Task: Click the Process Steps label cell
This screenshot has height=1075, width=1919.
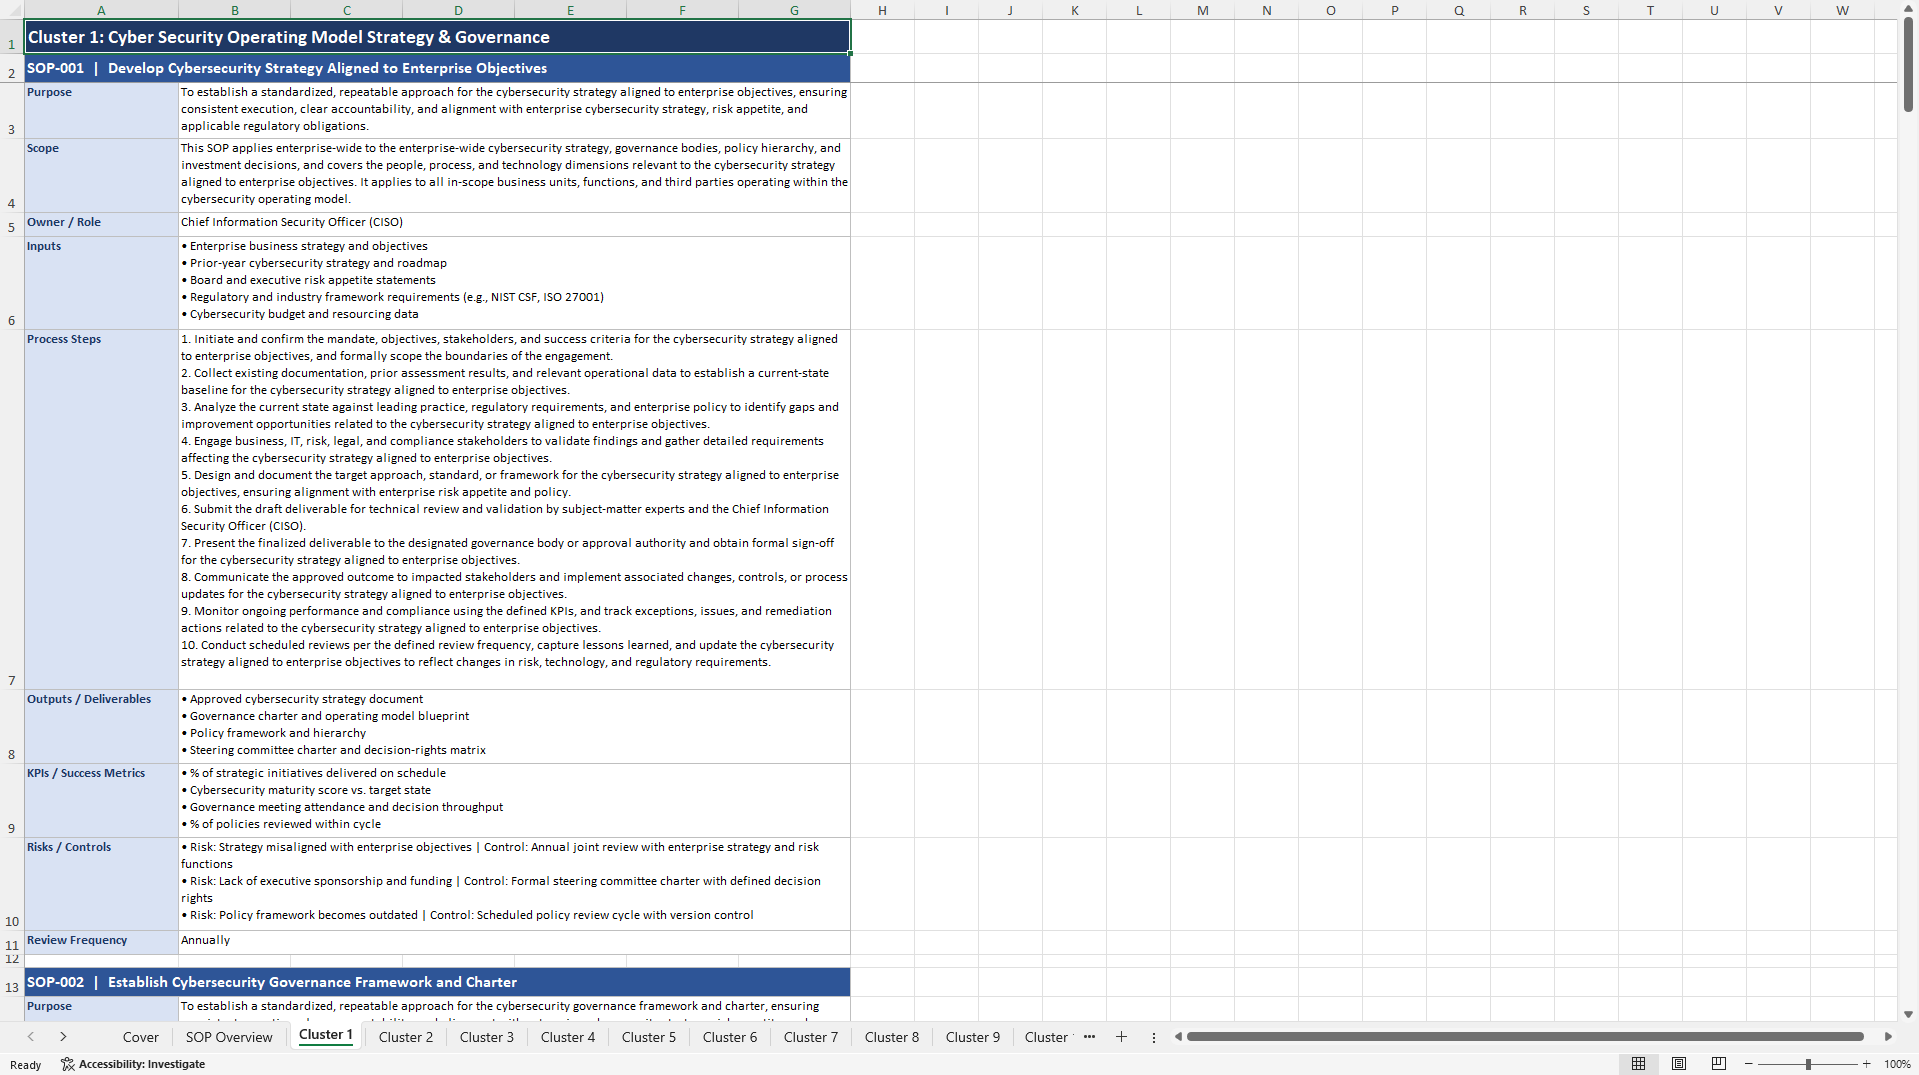Action: [x=101, y=509]
